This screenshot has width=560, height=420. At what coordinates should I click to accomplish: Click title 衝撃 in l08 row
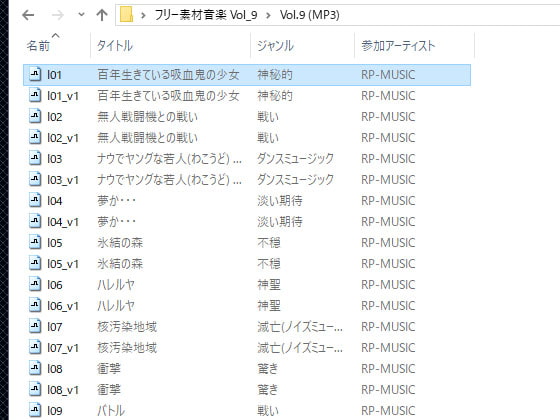point(109,369)
